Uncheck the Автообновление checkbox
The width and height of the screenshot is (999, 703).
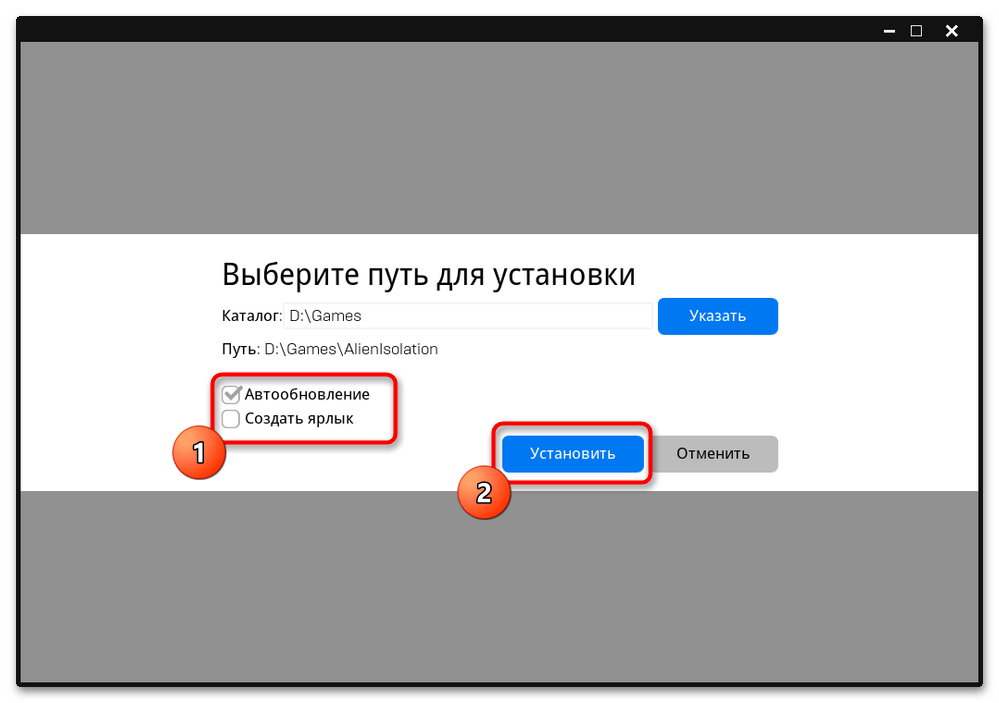[x=231, y=394]
